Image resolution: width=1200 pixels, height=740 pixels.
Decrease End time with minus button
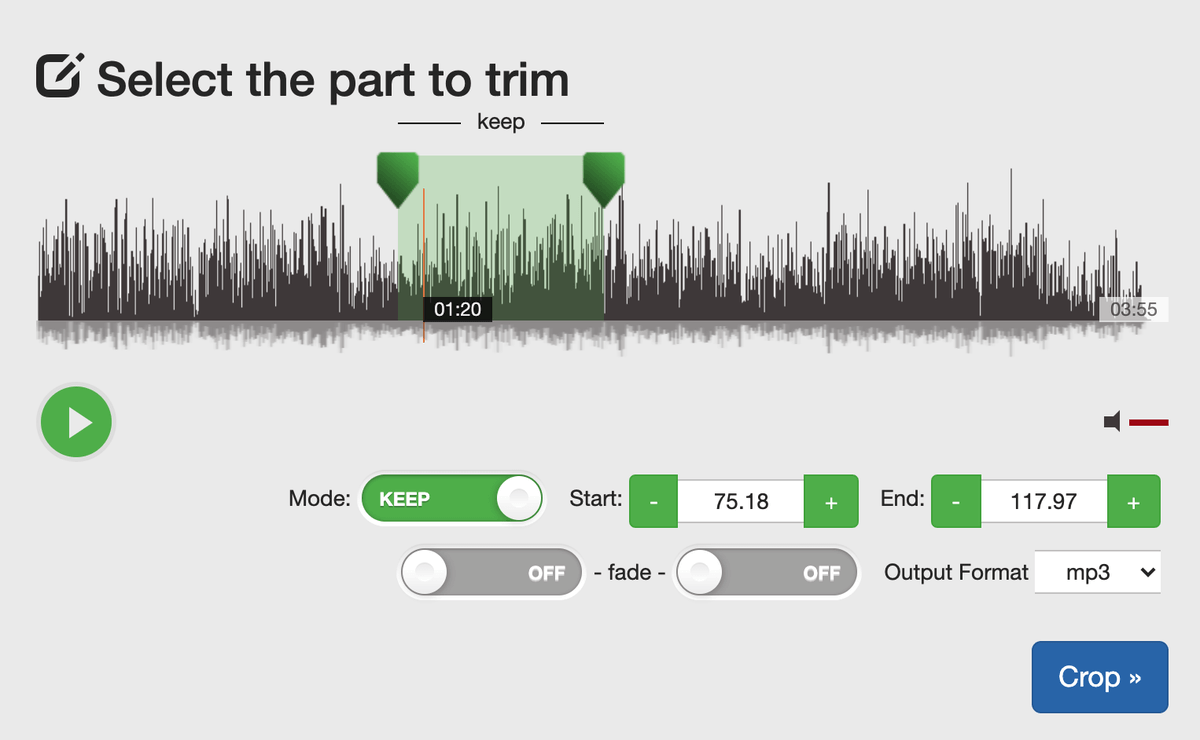point(956,501)
